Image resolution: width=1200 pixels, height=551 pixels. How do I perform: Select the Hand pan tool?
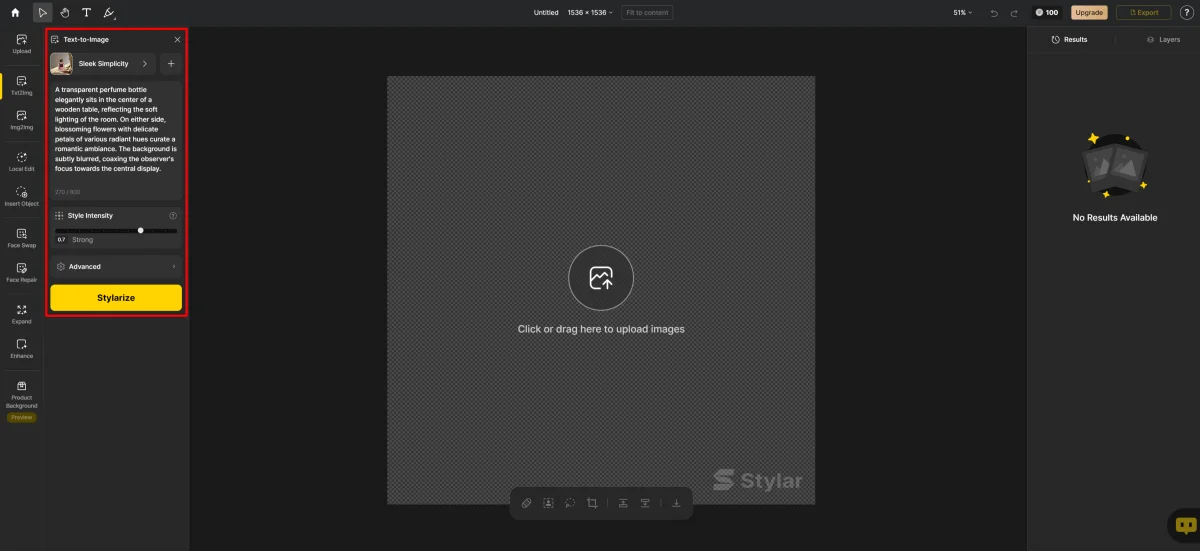pos(65,13)
